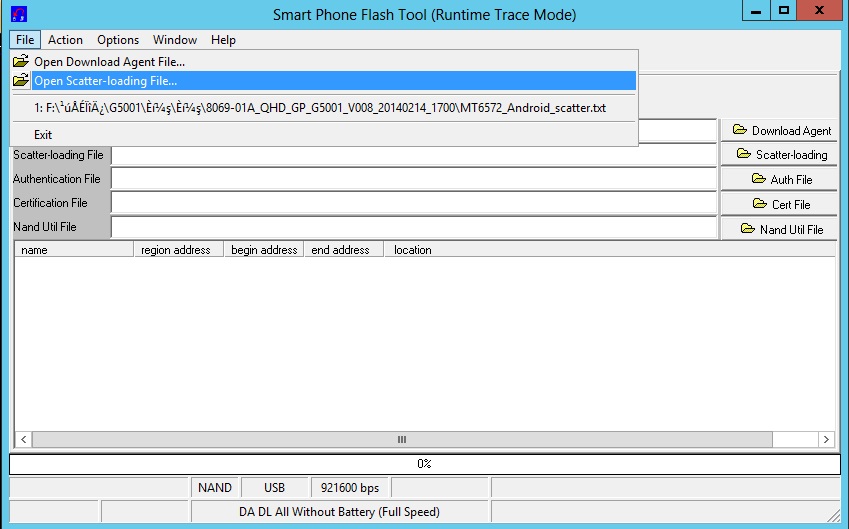Open the Options menu
This screenshot has width=849, height=529.
(118, 40)
